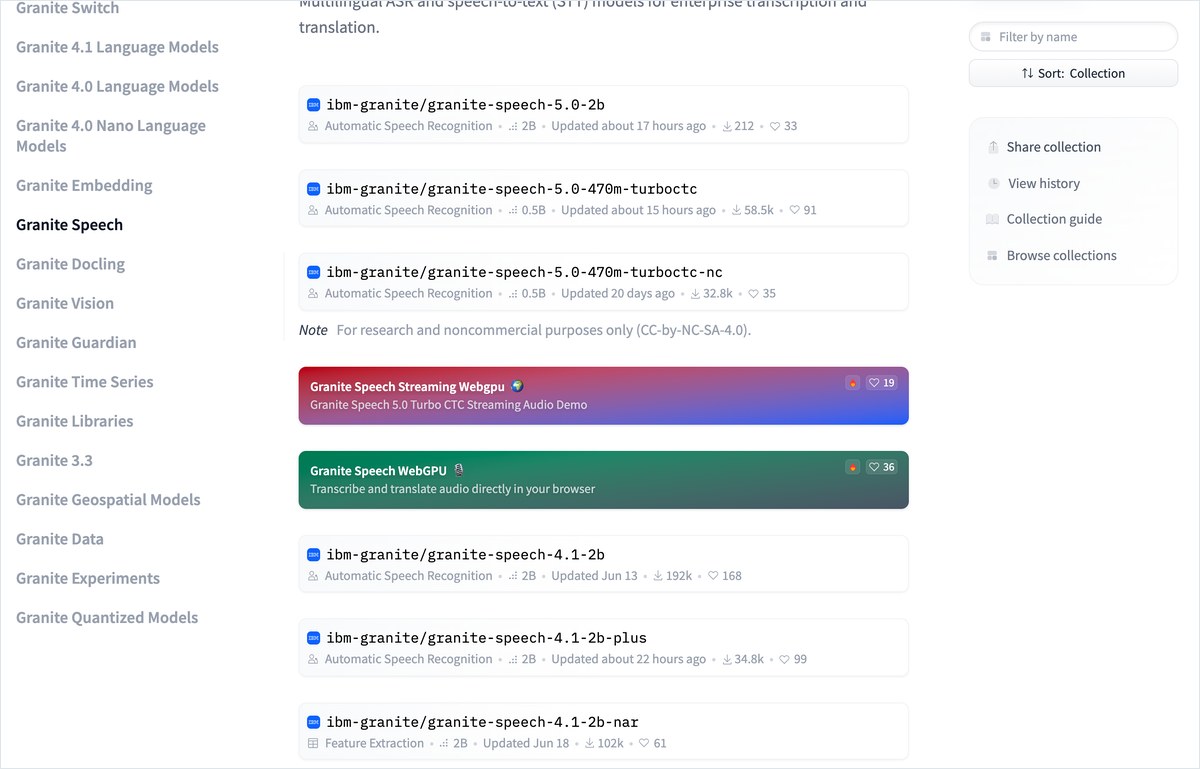Click the heart icon with 168 likes

(713, 576)
